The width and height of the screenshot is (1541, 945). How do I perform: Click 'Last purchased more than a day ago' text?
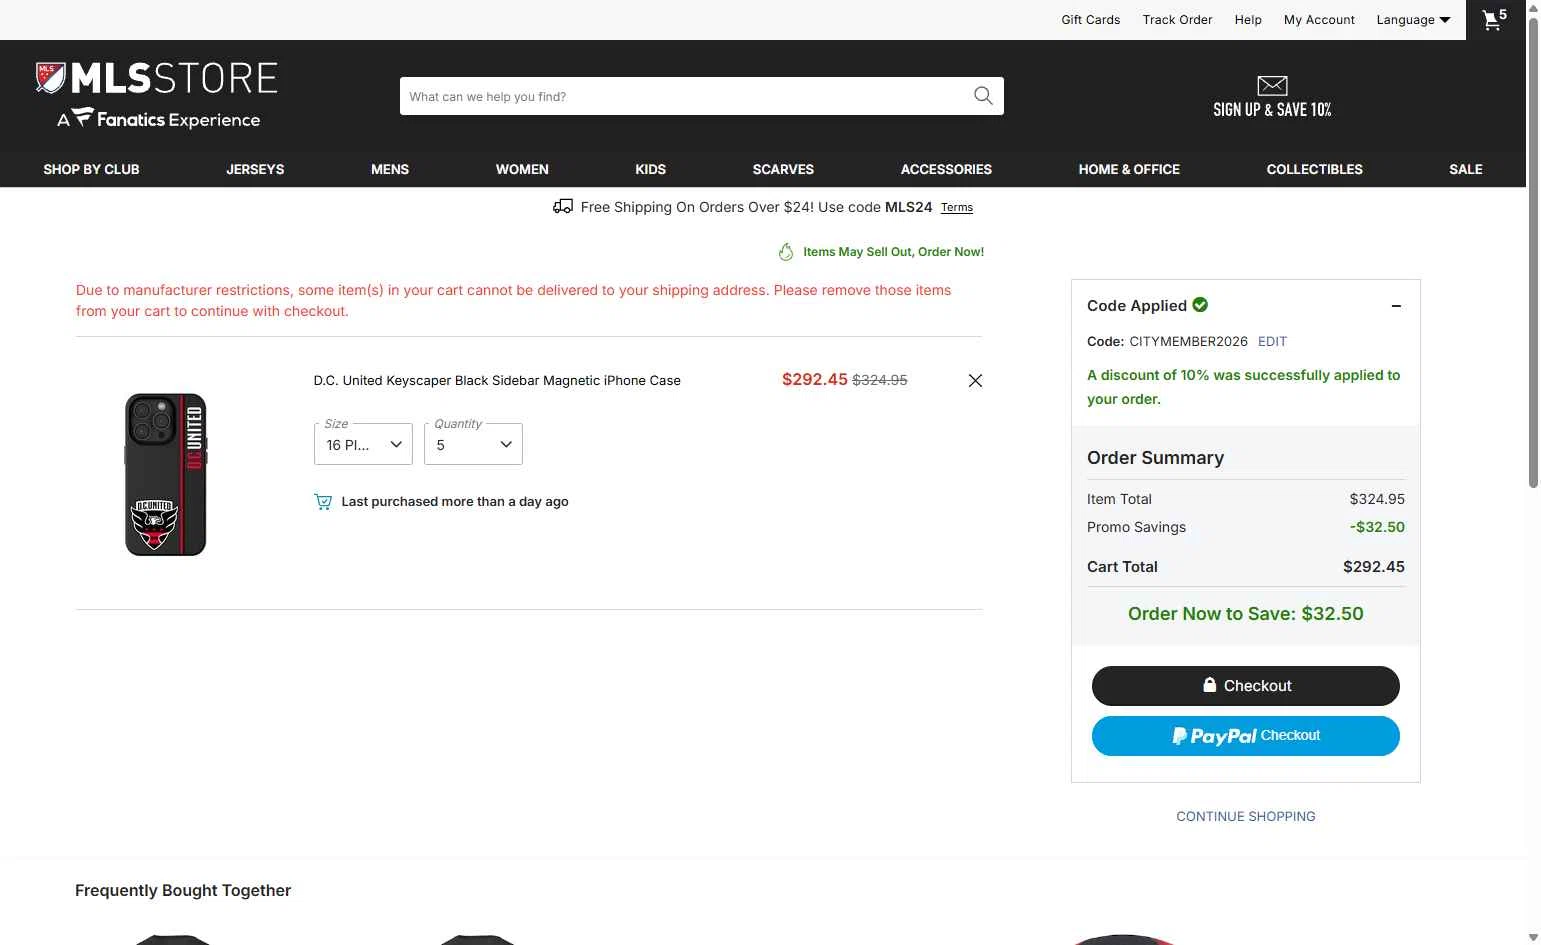(x=455, y=502)
